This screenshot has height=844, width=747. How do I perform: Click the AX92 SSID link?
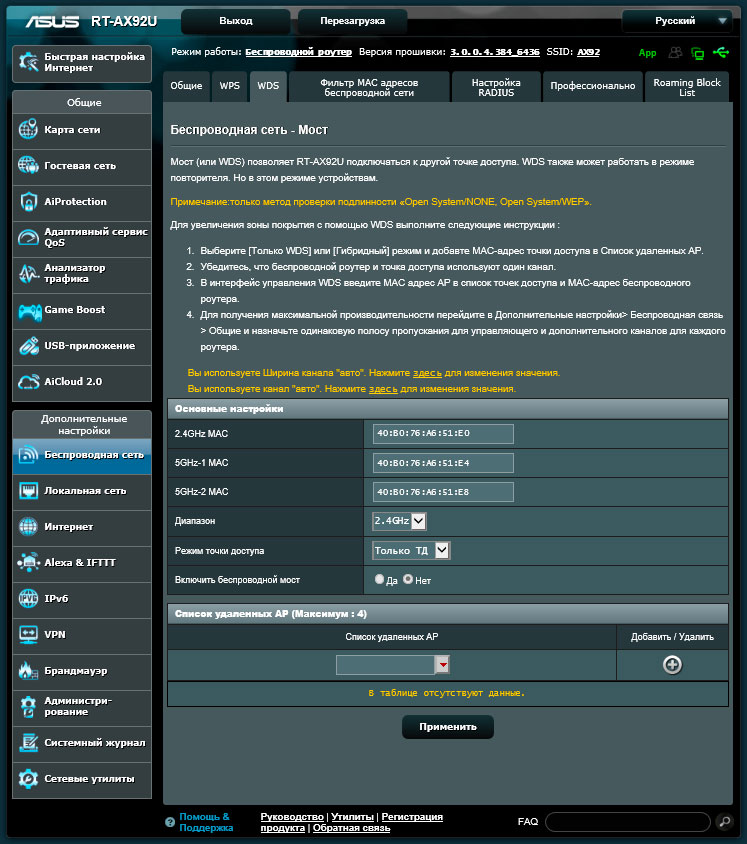(588, 52)
